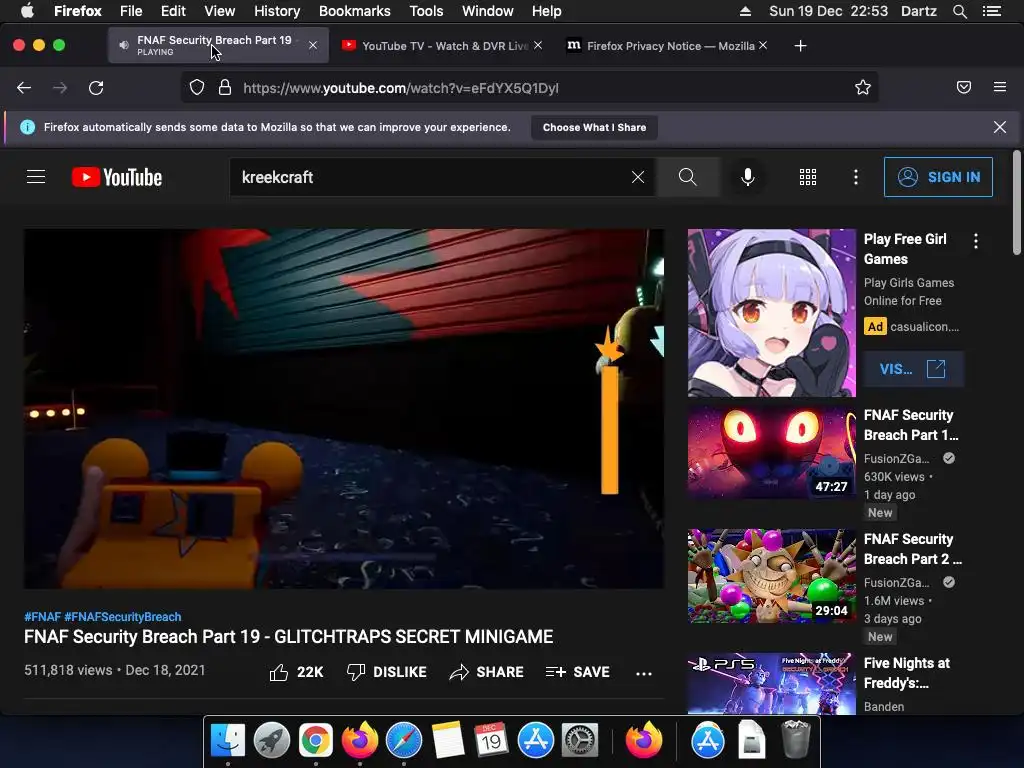The image size is (1024, 768).
Task: Open more actions ellipsis below video
Action: [x=644, y=673]
